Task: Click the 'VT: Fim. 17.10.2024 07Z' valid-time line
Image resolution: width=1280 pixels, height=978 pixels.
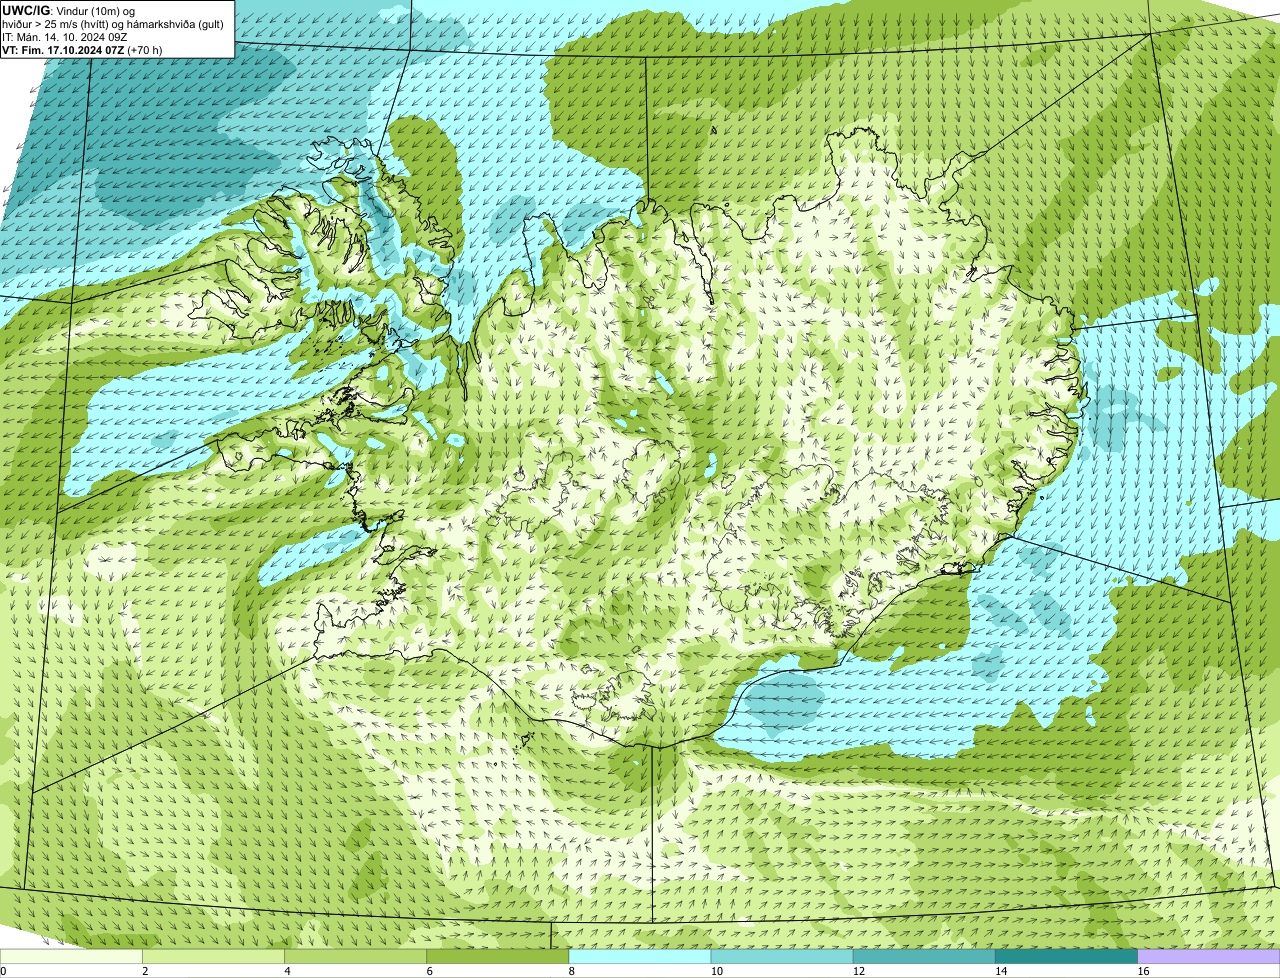Action: (x=82, y=49)
